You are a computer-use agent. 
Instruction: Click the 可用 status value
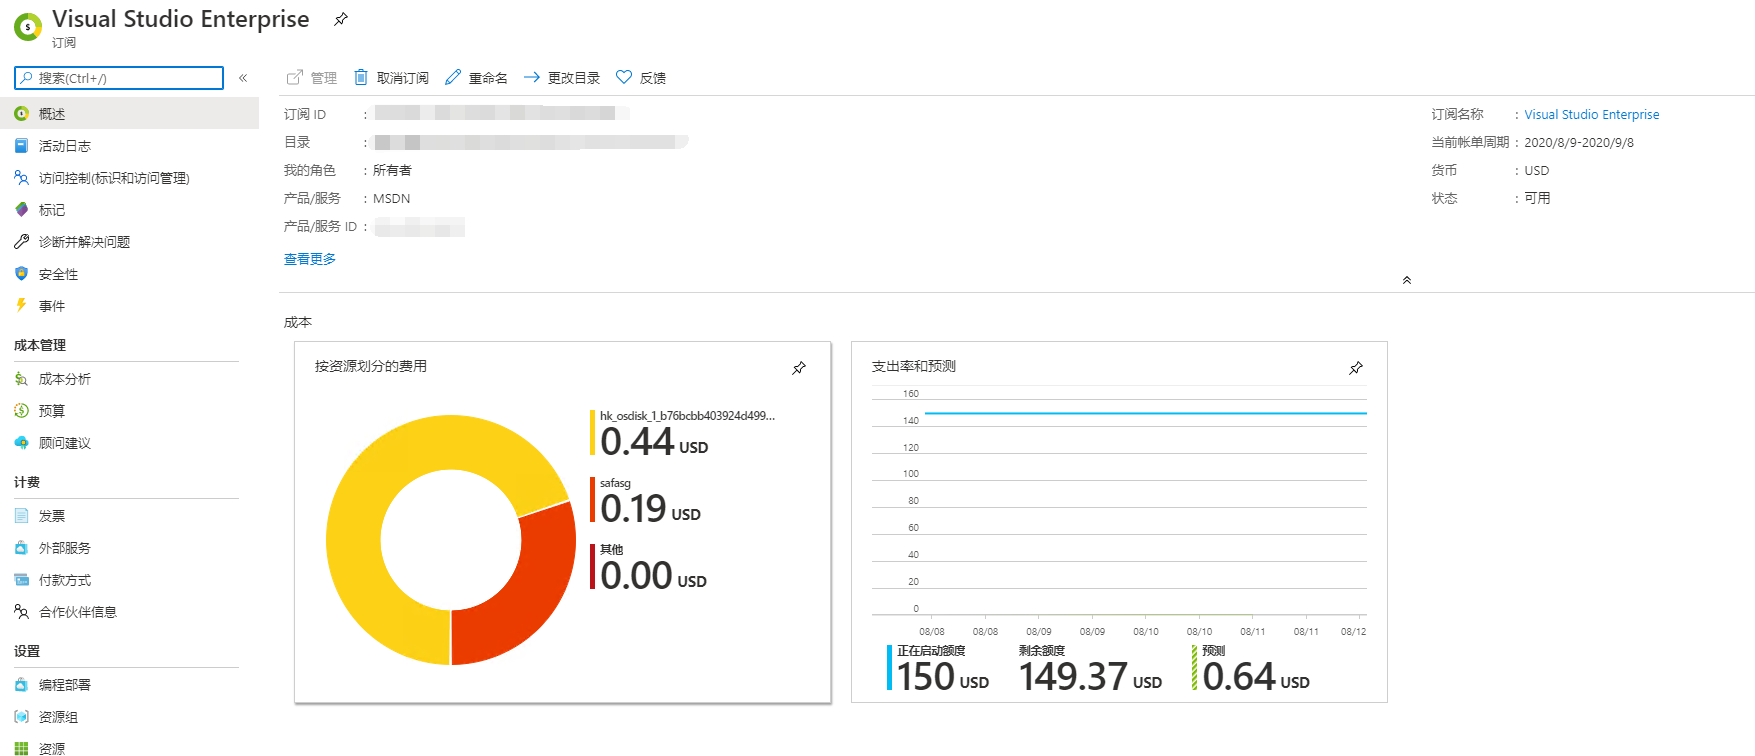(1537, 199)
